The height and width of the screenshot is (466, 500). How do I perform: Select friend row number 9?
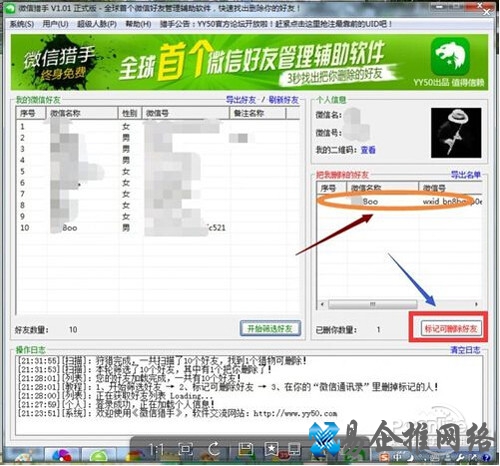point(158,217)
